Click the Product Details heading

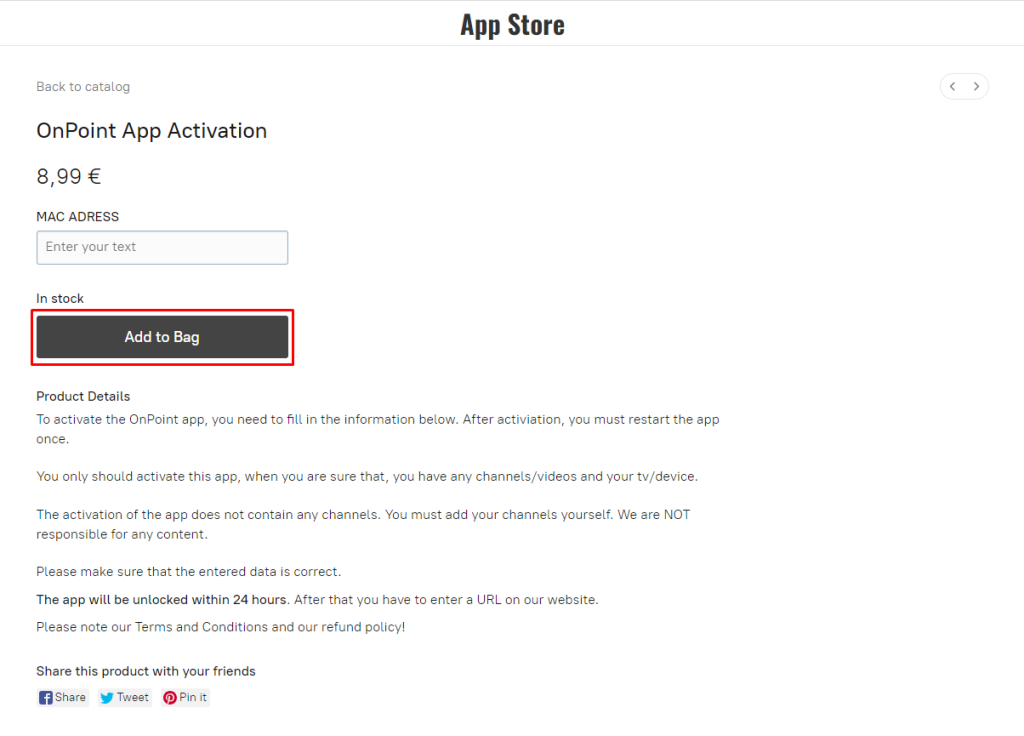pyautogui.click(x=83, y=396)
